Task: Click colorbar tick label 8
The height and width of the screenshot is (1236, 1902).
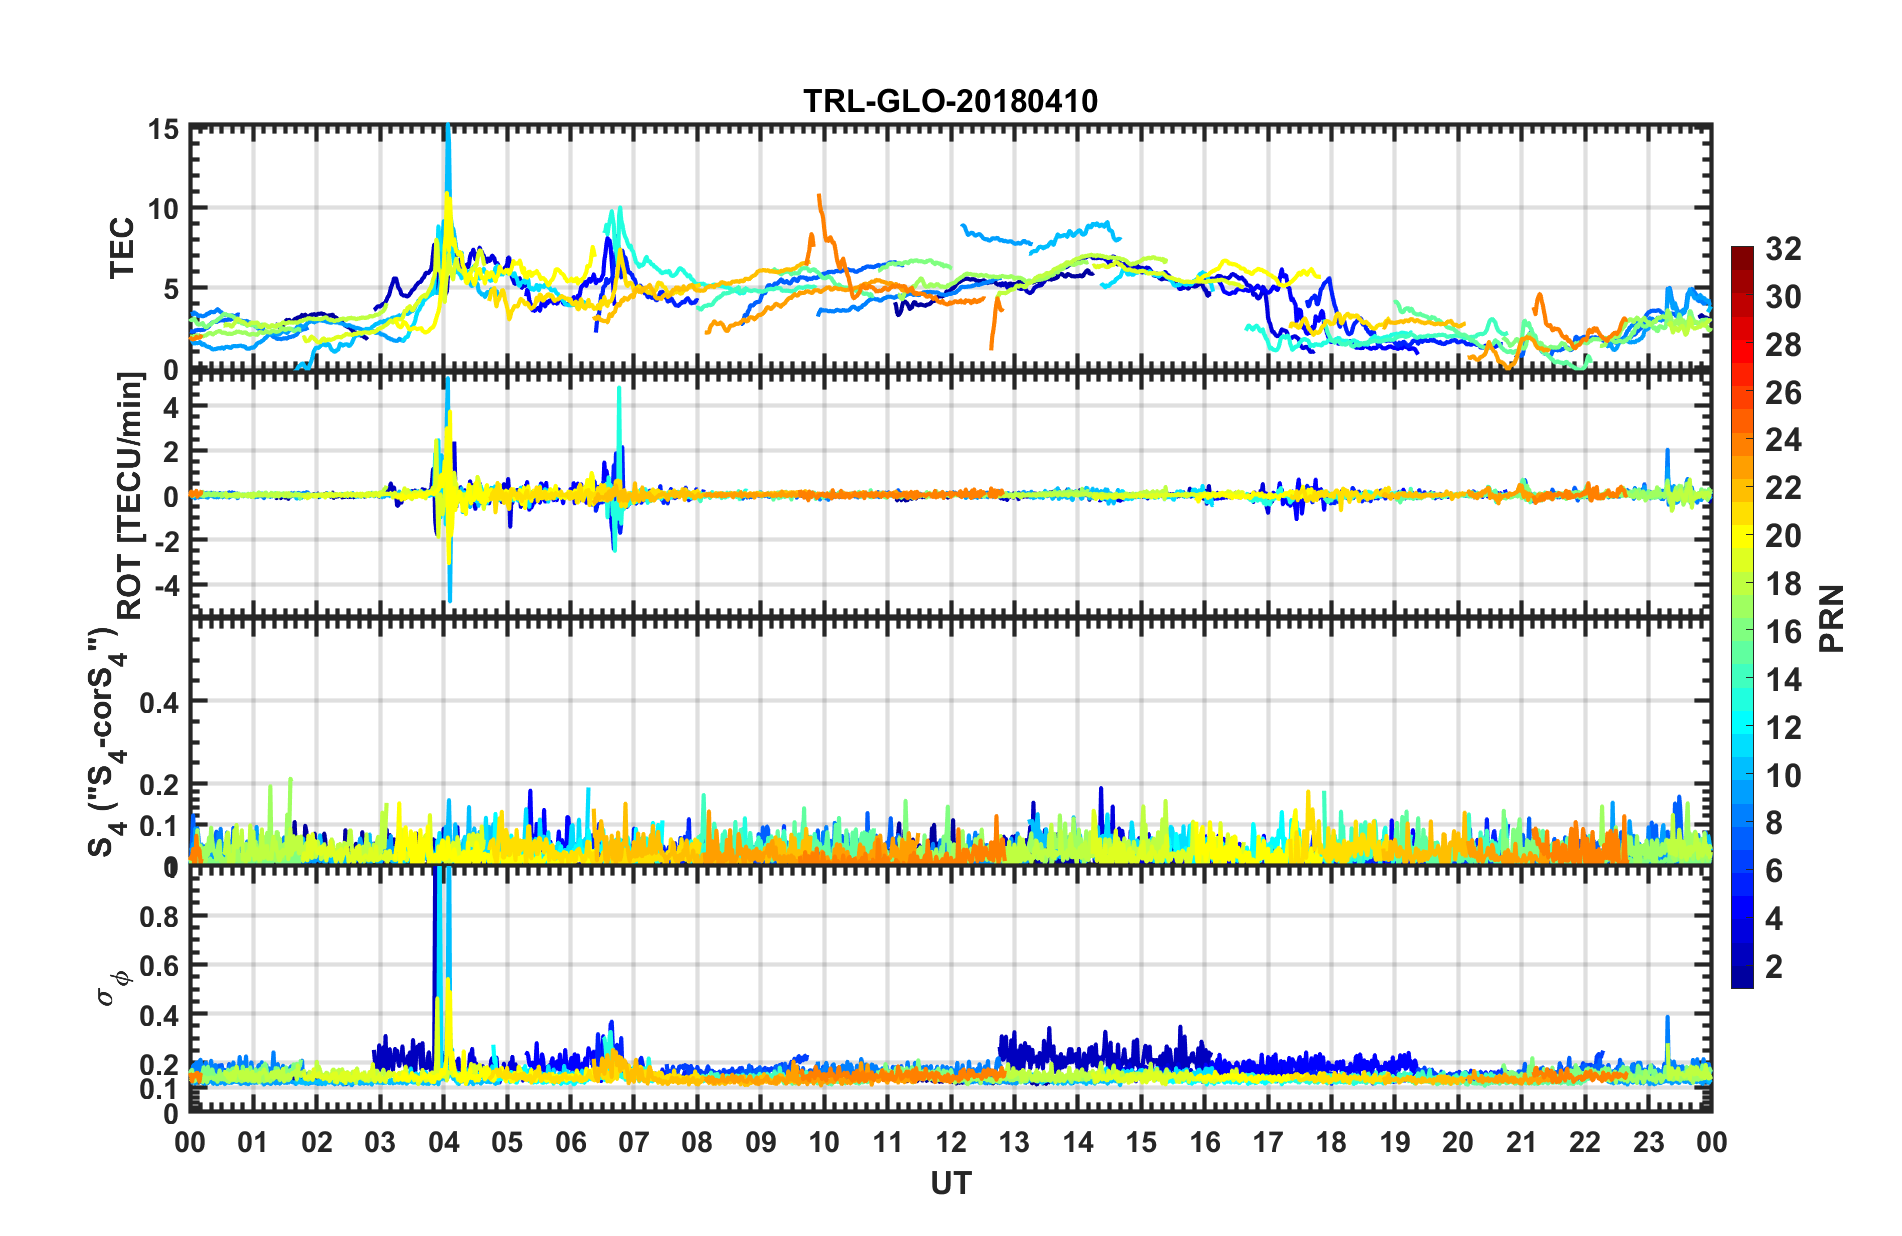Action: point(1774,823)
